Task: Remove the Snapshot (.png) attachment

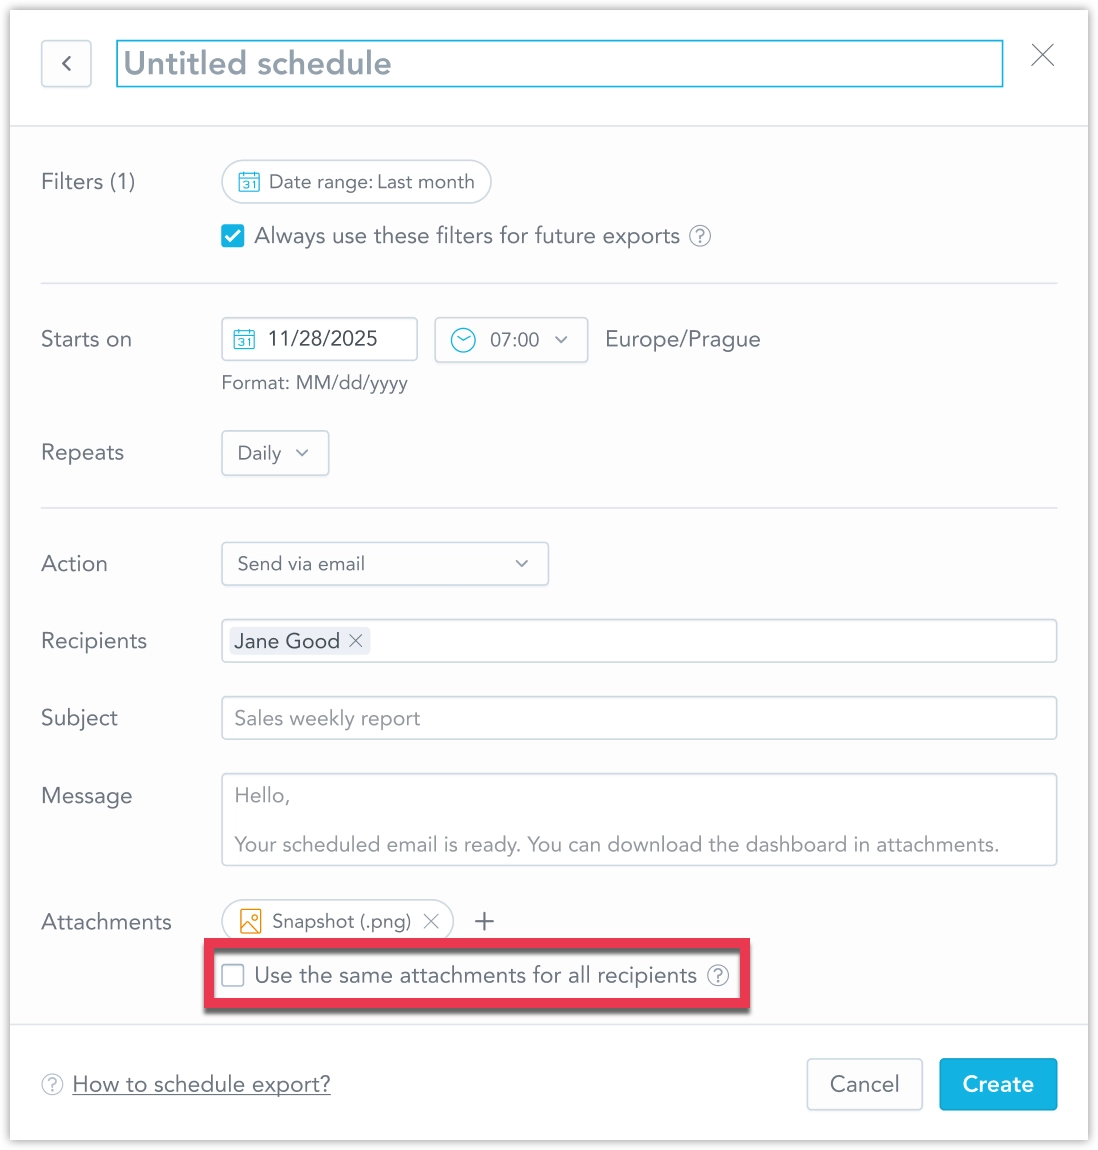Action: (x=431, y=920)
